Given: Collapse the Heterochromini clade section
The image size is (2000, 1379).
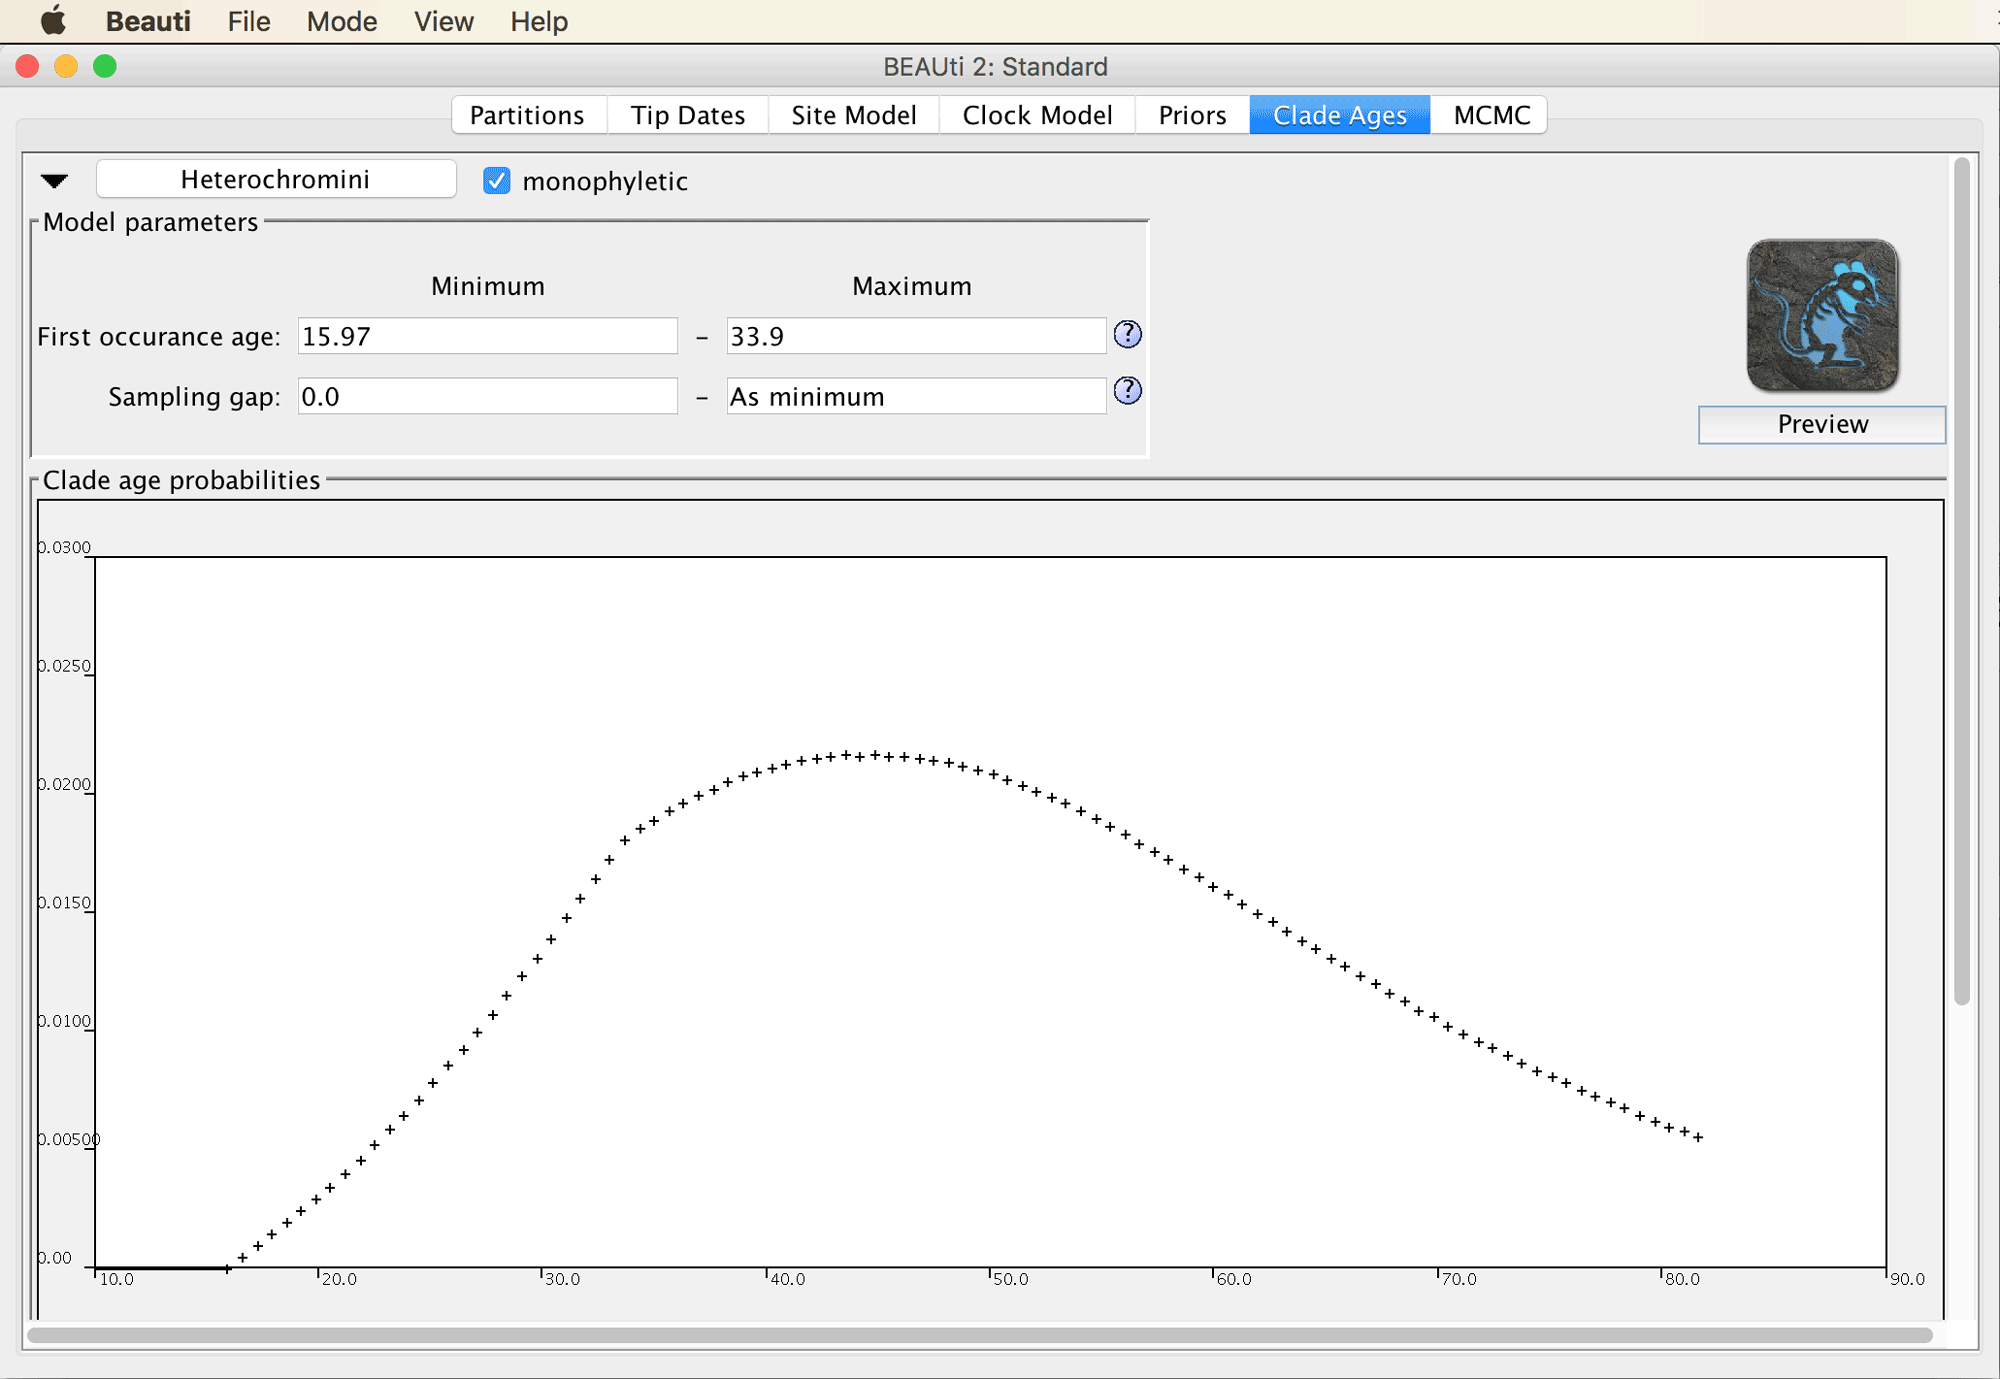Looking at the screenshot, I should coord(54,181).
